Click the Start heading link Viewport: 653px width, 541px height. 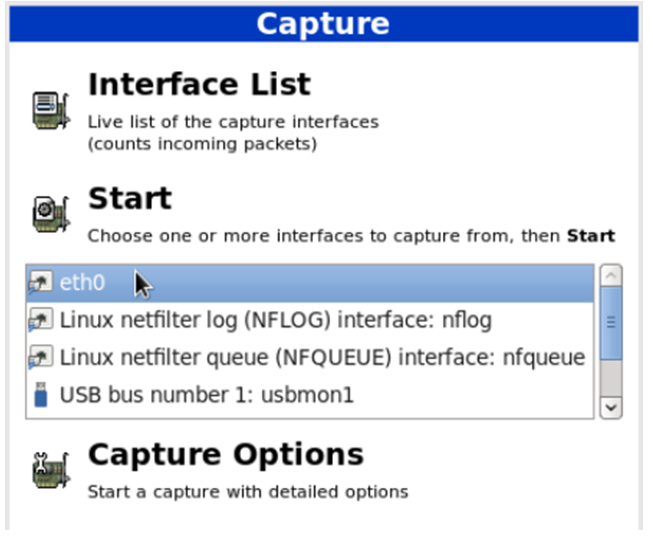point(130,198)
